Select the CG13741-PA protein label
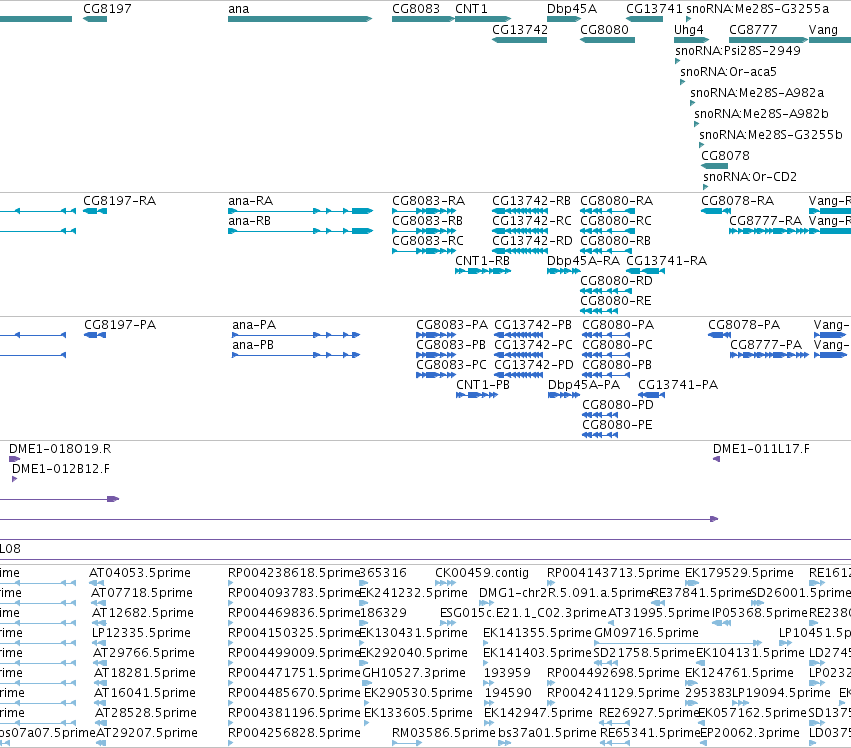851x748 pixels. [678, 385]
